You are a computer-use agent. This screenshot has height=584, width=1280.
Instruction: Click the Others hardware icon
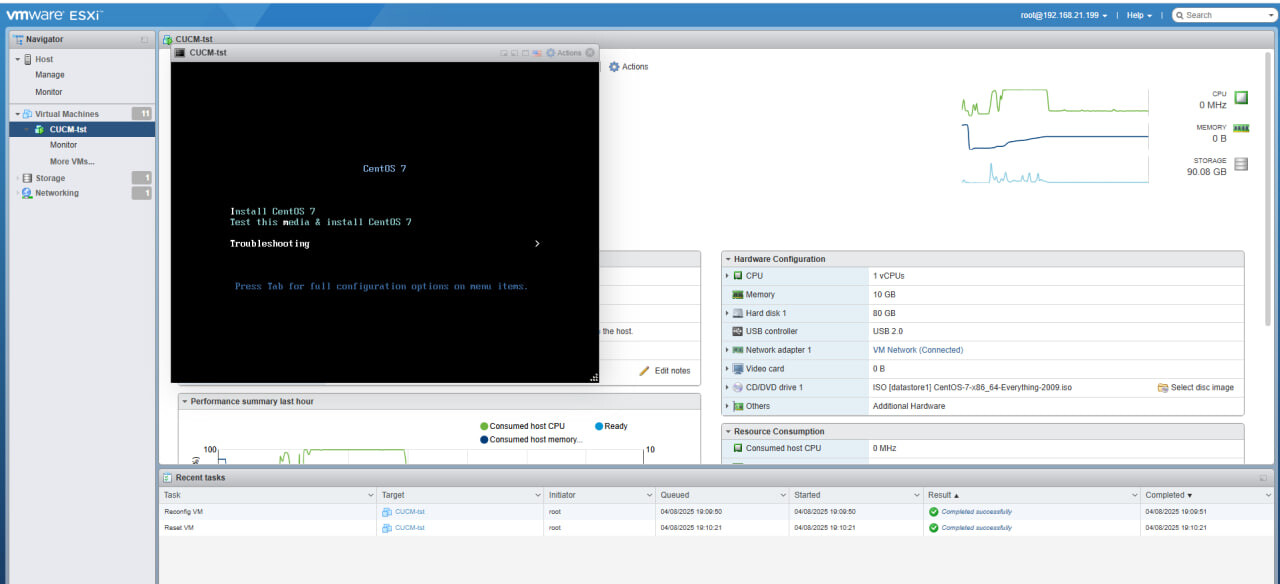(738, 406)
